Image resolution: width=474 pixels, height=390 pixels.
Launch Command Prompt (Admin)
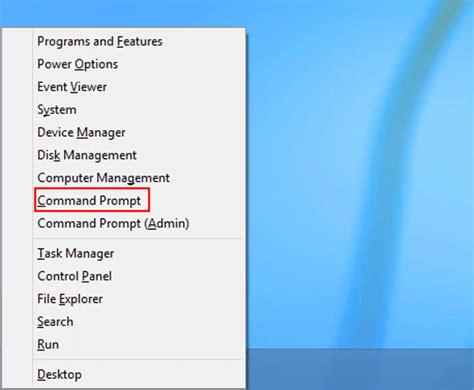click(113, 224)
